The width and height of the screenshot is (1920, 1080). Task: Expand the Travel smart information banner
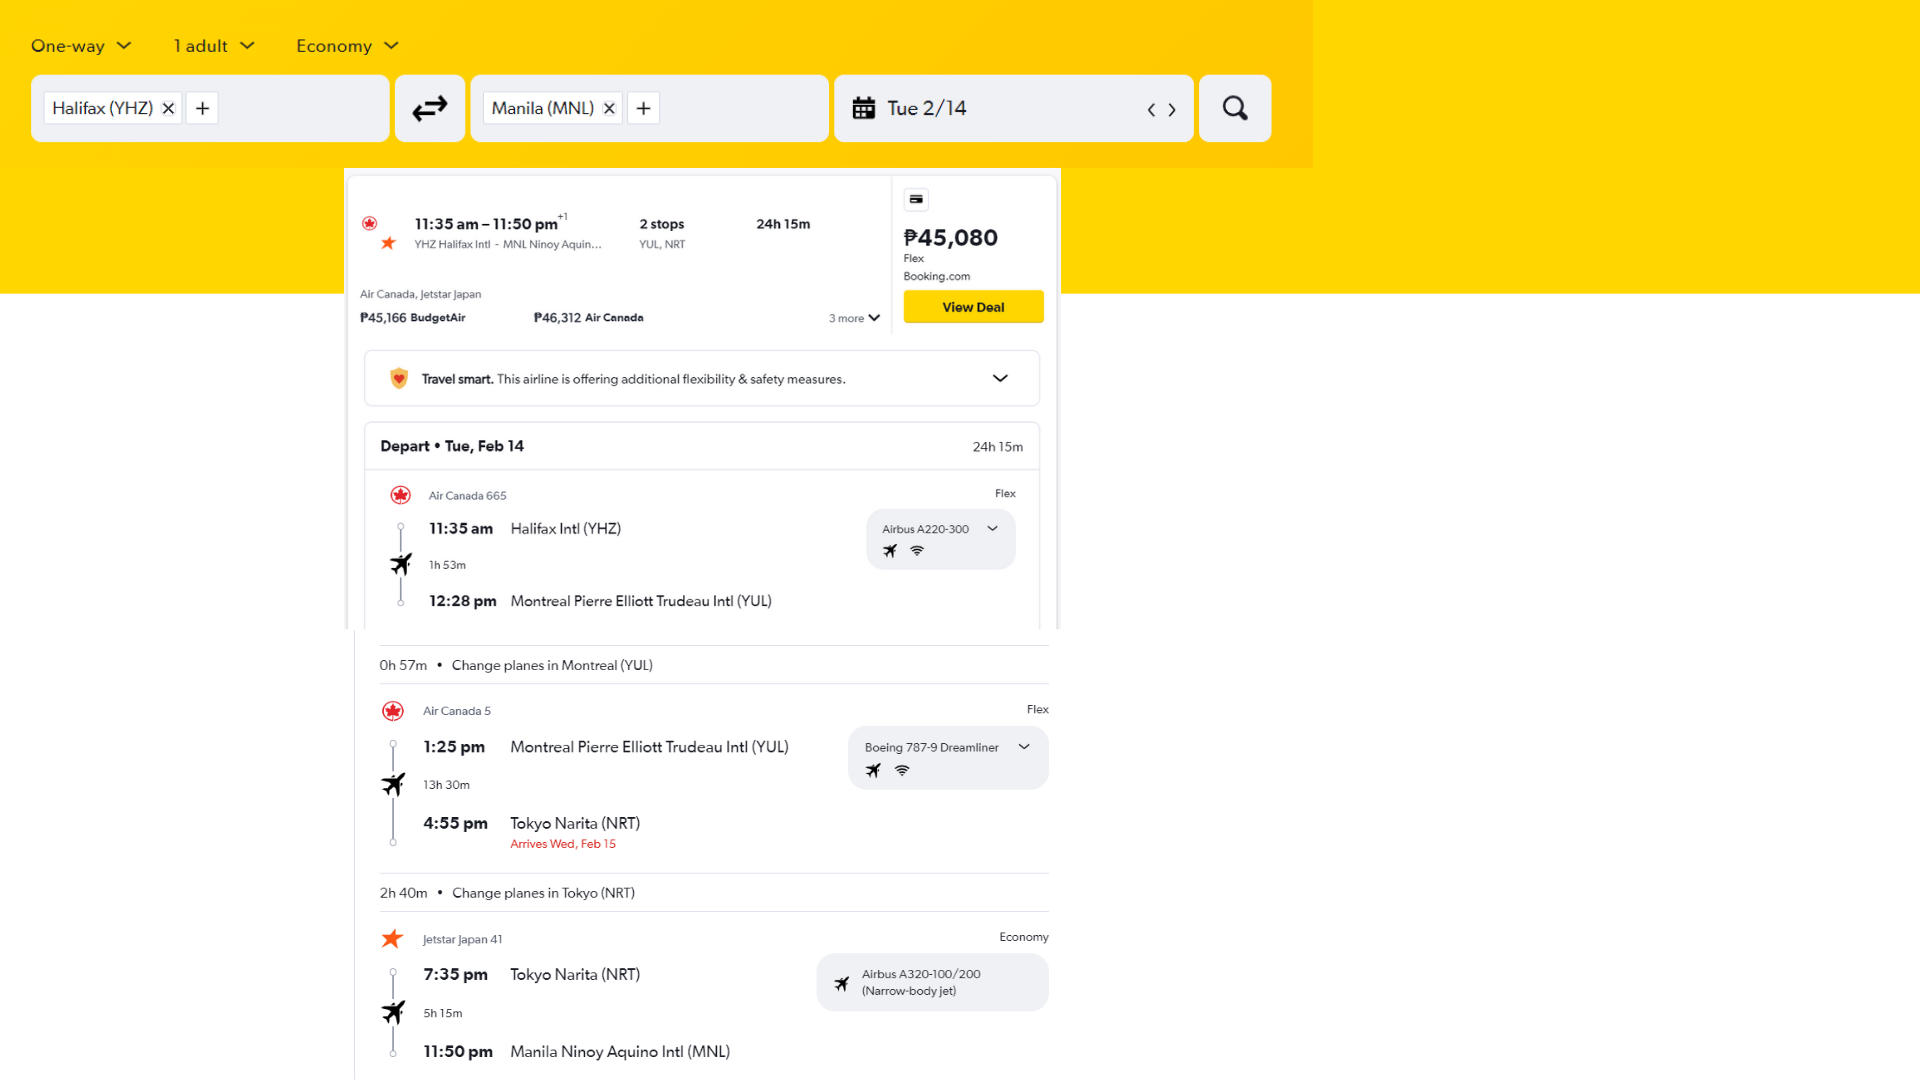point(1000,378)
